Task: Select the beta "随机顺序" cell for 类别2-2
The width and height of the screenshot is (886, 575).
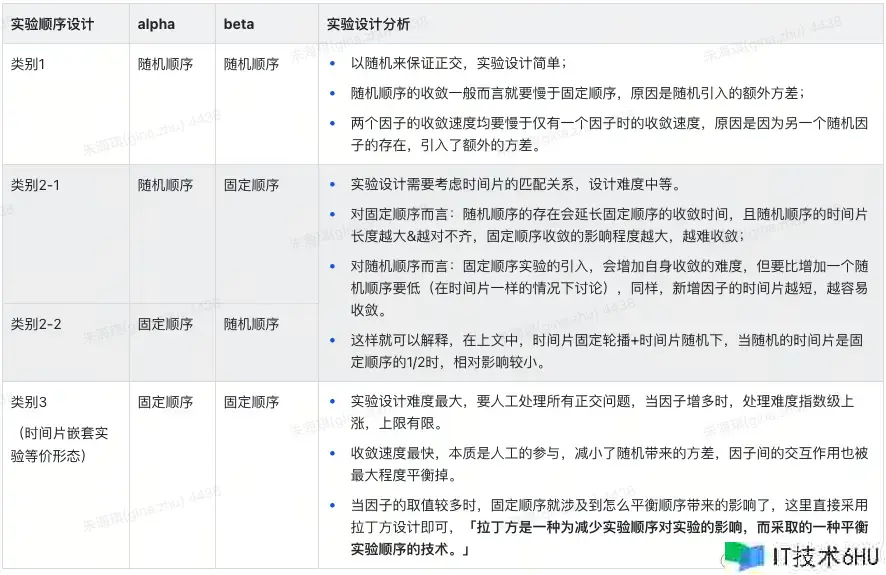Action: (251, 324)
